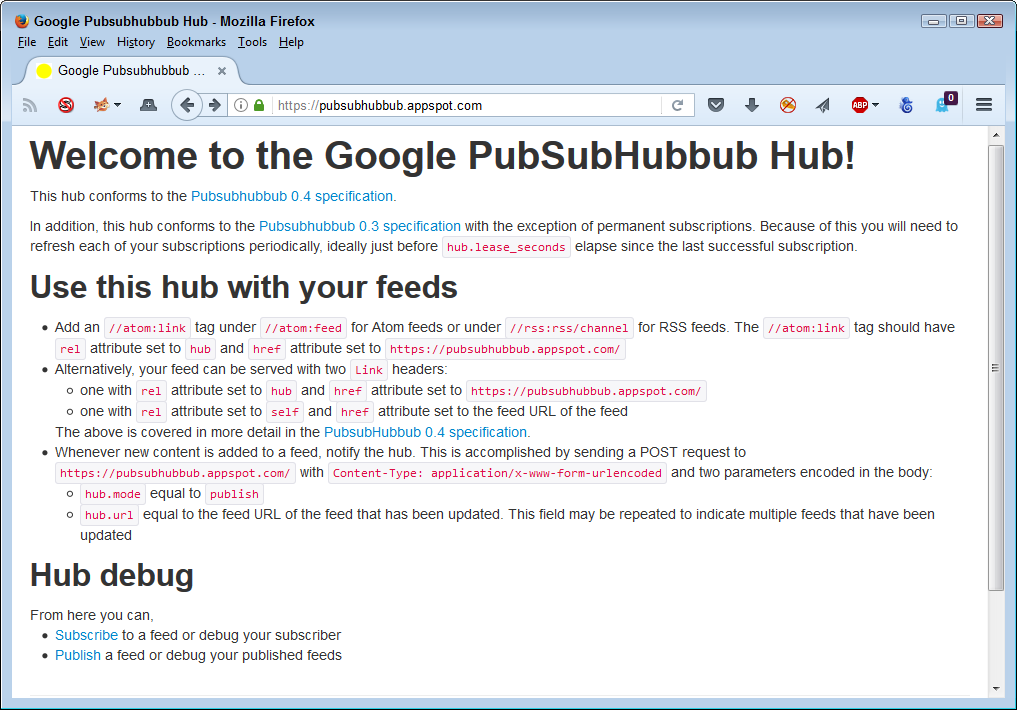Click the Content-Type application/x-www-form-urlencoded code

(x=497, y=473)
